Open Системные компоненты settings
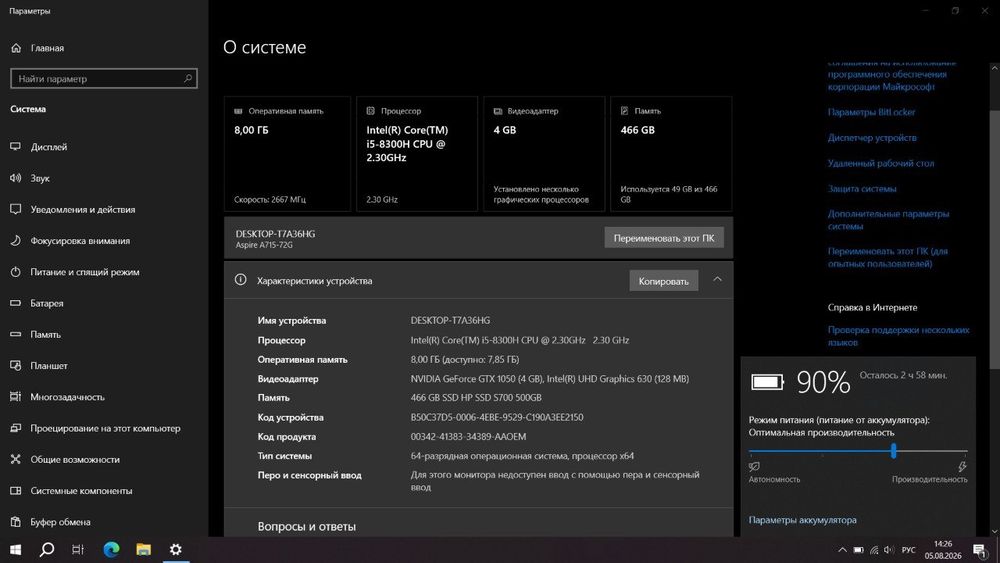The image size is (1000, 563). pos(82,490)
